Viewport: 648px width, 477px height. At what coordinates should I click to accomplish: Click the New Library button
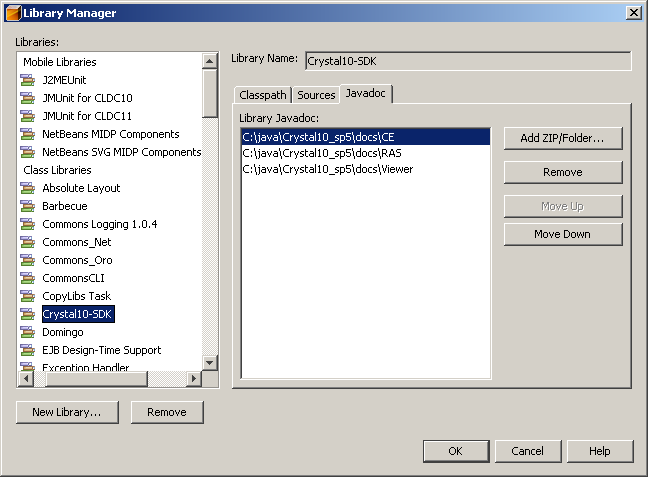[x=67, y=412]
